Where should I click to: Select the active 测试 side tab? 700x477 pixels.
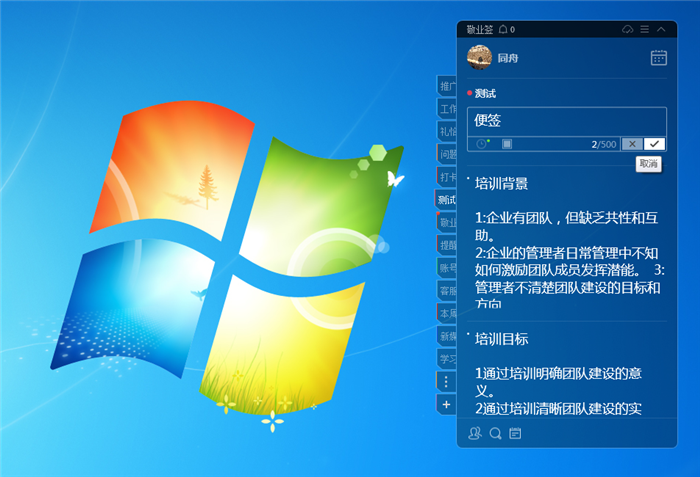click(x=446, y=200)
